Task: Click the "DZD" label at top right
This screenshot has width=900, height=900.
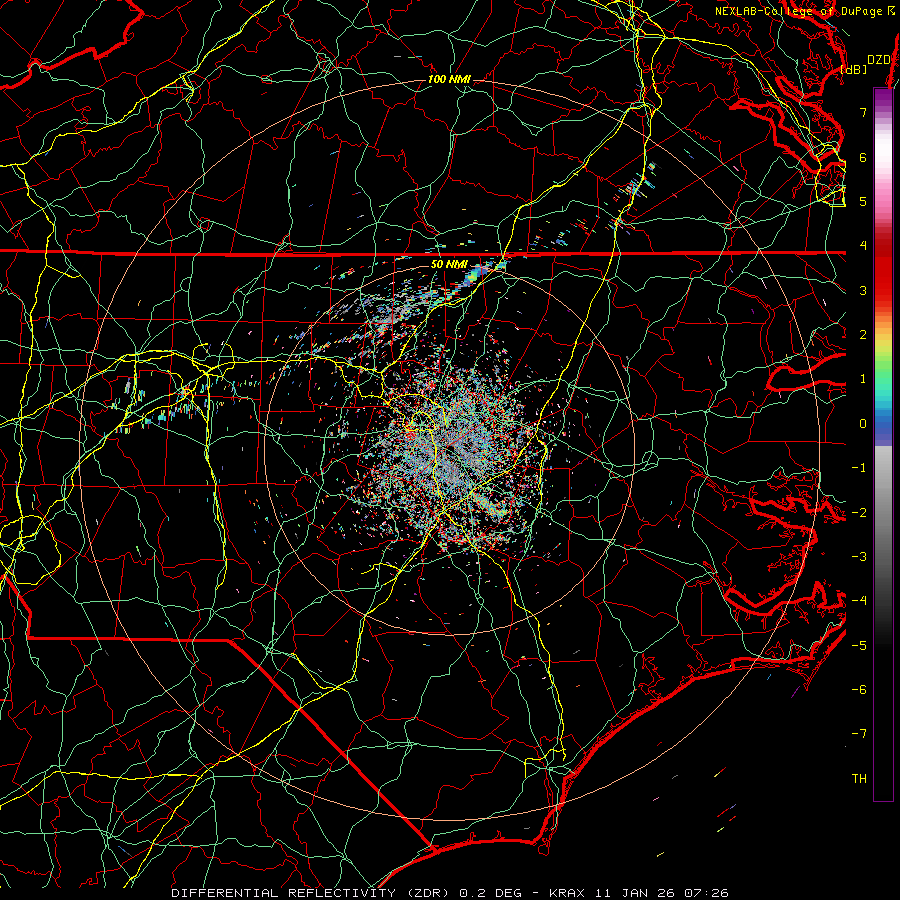Action: tap(879, 60)
